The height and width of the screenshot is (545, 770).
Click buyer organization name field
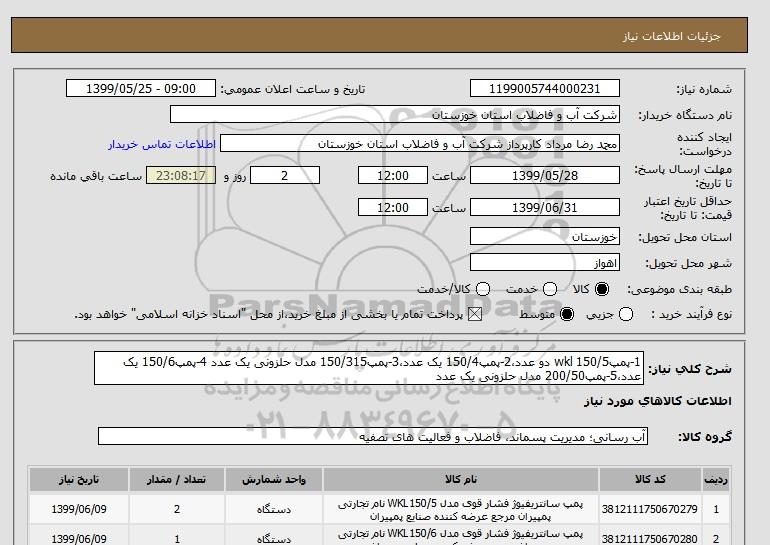coord(395,114)
